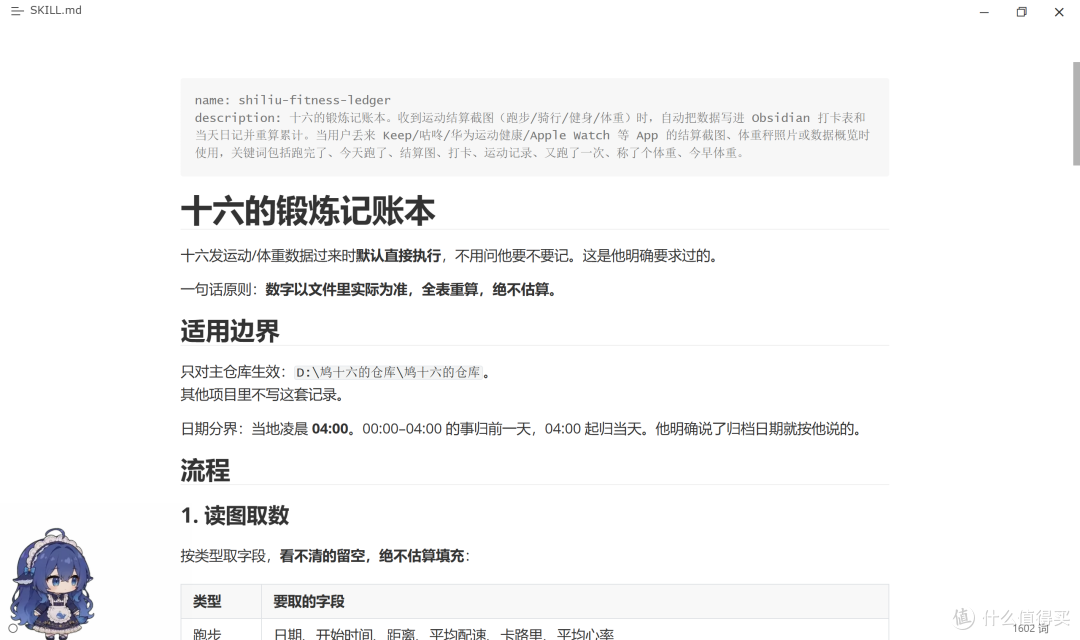Close the SKILL.md window
Image resolution: width=1080 pixels, height=640 pixels.
pos(1059,12)
